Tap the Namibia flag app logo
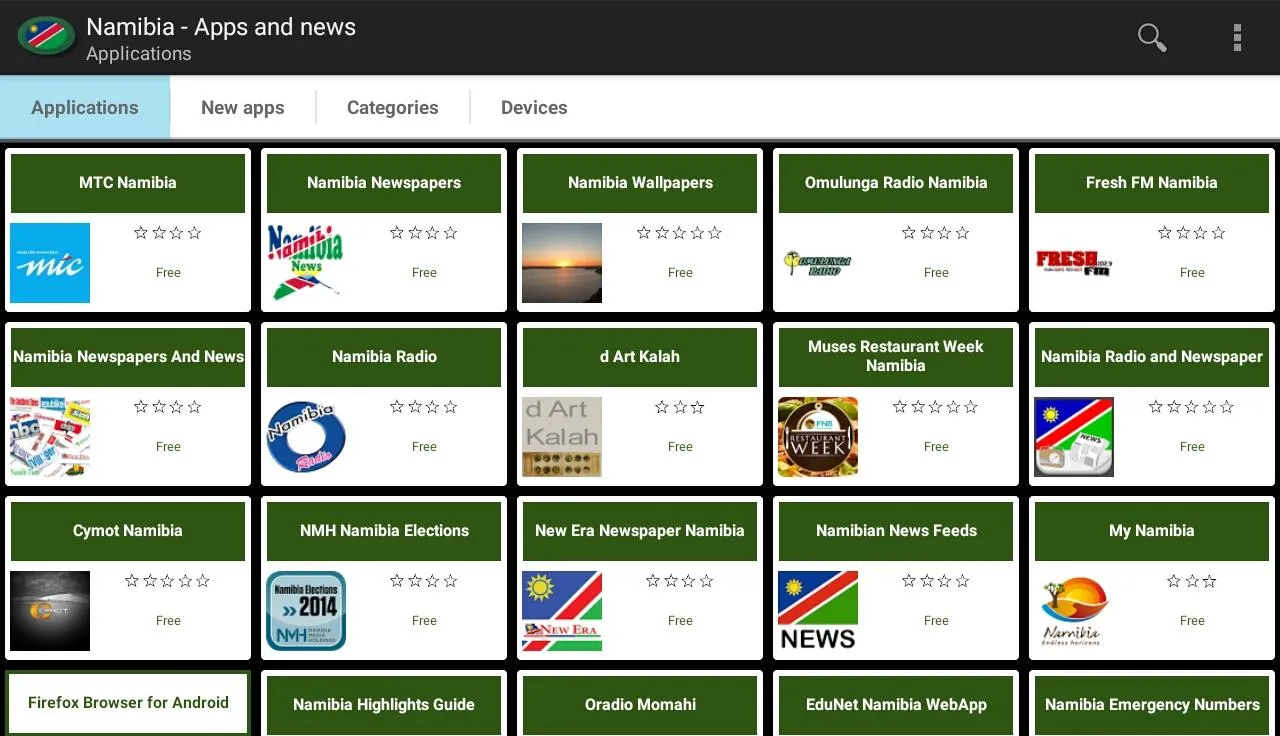1280x736 pixels. click(46, 37)
